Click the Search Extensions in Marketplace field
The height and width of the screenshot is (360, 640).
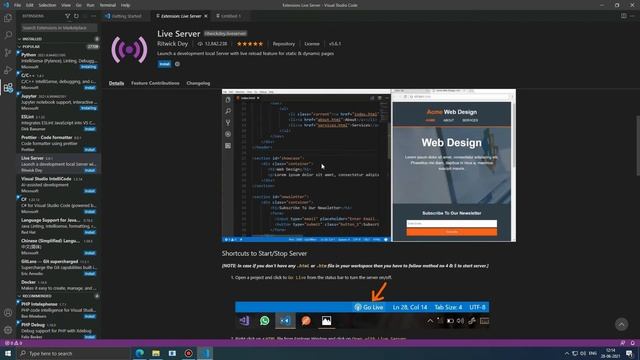tap(59, 28)
